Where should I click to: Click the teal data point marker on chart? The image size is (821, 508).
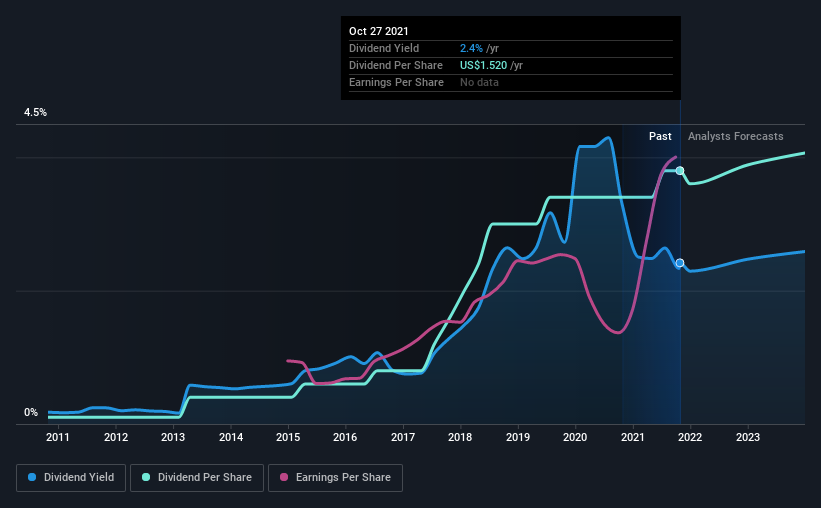pos(680,171)
